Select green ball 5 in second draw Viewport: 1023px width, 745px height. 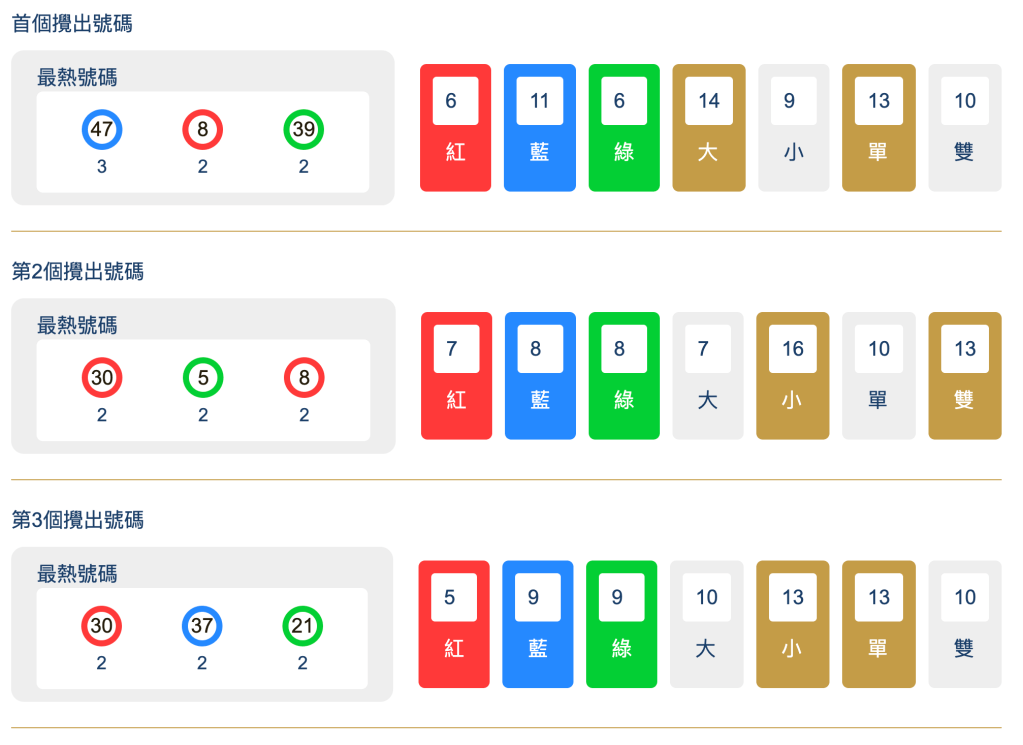pos(203,378)
